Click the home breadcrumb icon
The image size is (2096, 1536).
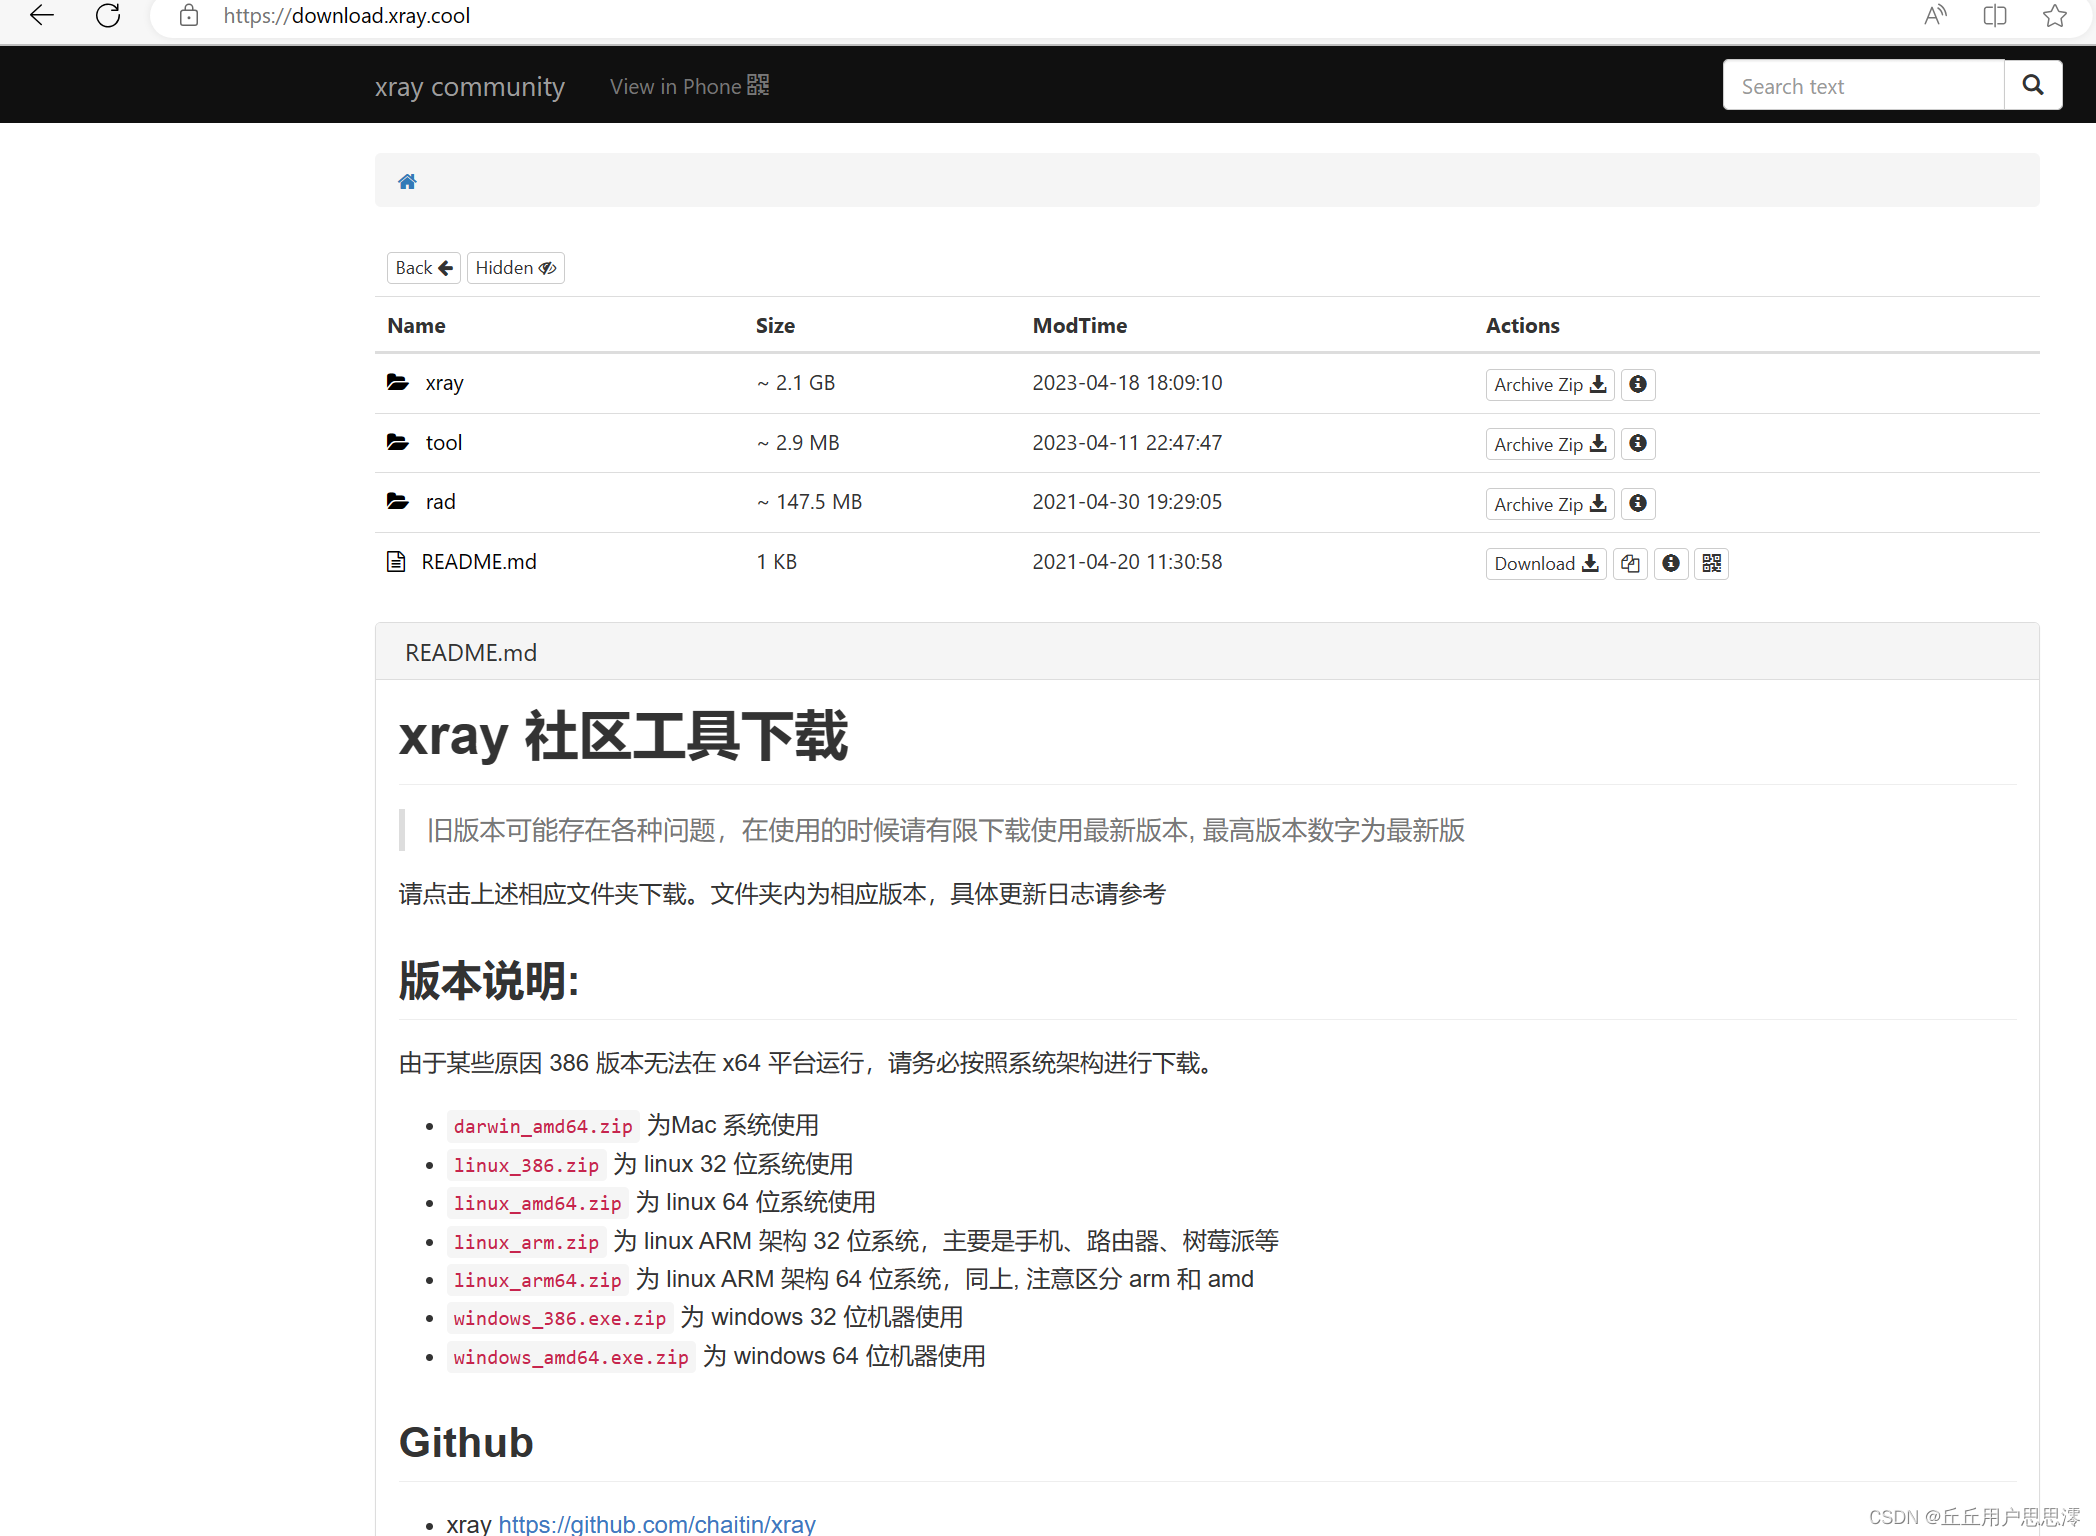pos(407,181)
